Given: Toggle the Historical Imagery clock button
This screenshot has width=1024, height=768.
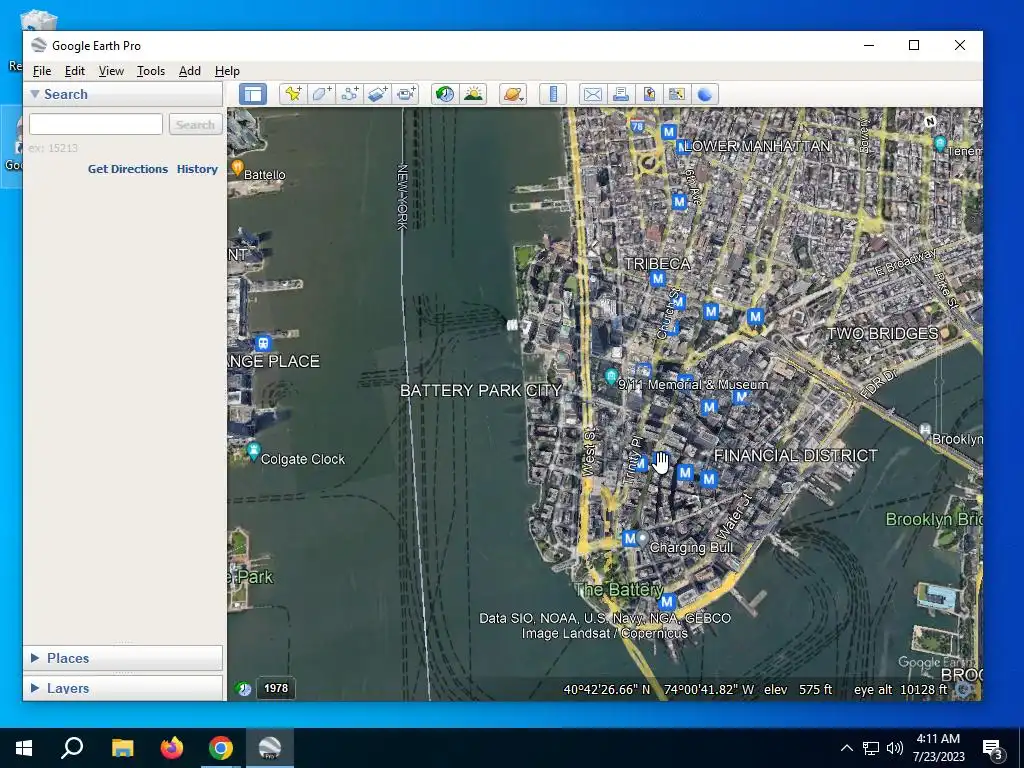Looking at the screenshot, I should tap(445, 94).
